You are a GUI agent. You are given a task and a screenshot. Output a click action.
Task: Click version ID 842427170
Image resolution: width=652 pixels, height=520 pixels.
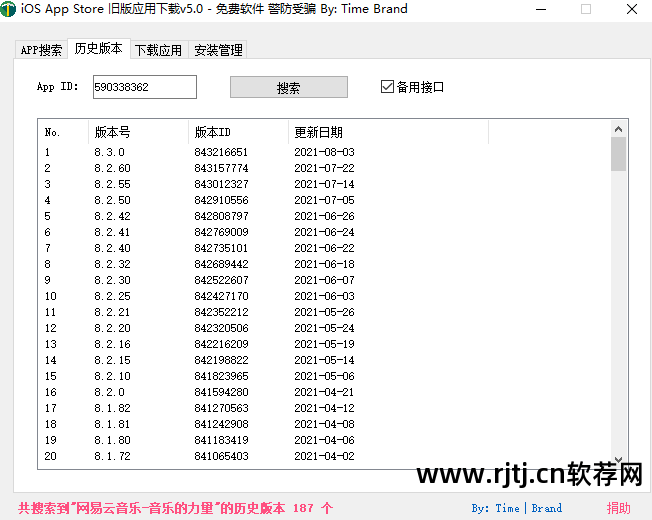pos(221,296)
